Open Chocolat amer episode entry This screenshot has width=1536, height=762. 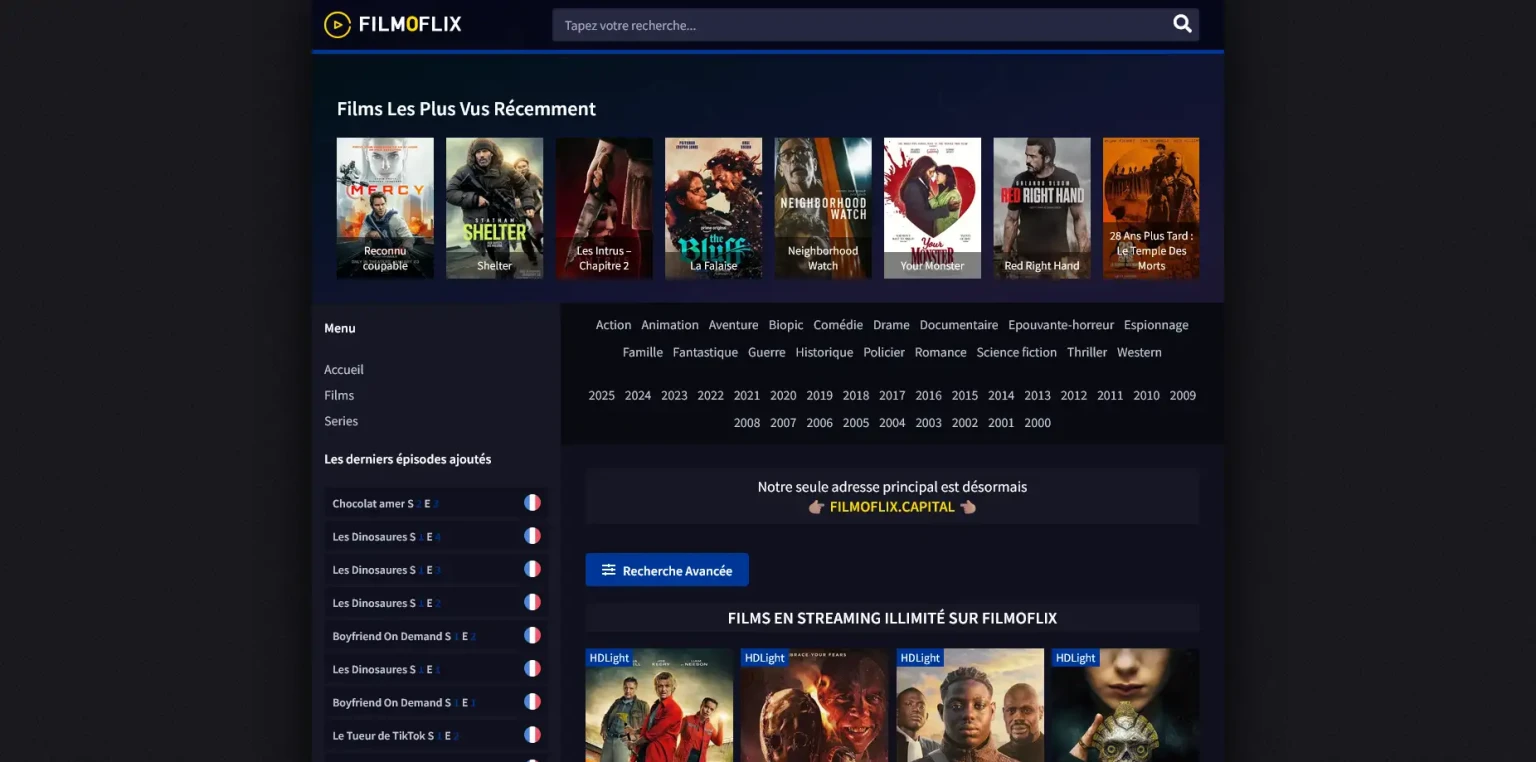[436, 503]
